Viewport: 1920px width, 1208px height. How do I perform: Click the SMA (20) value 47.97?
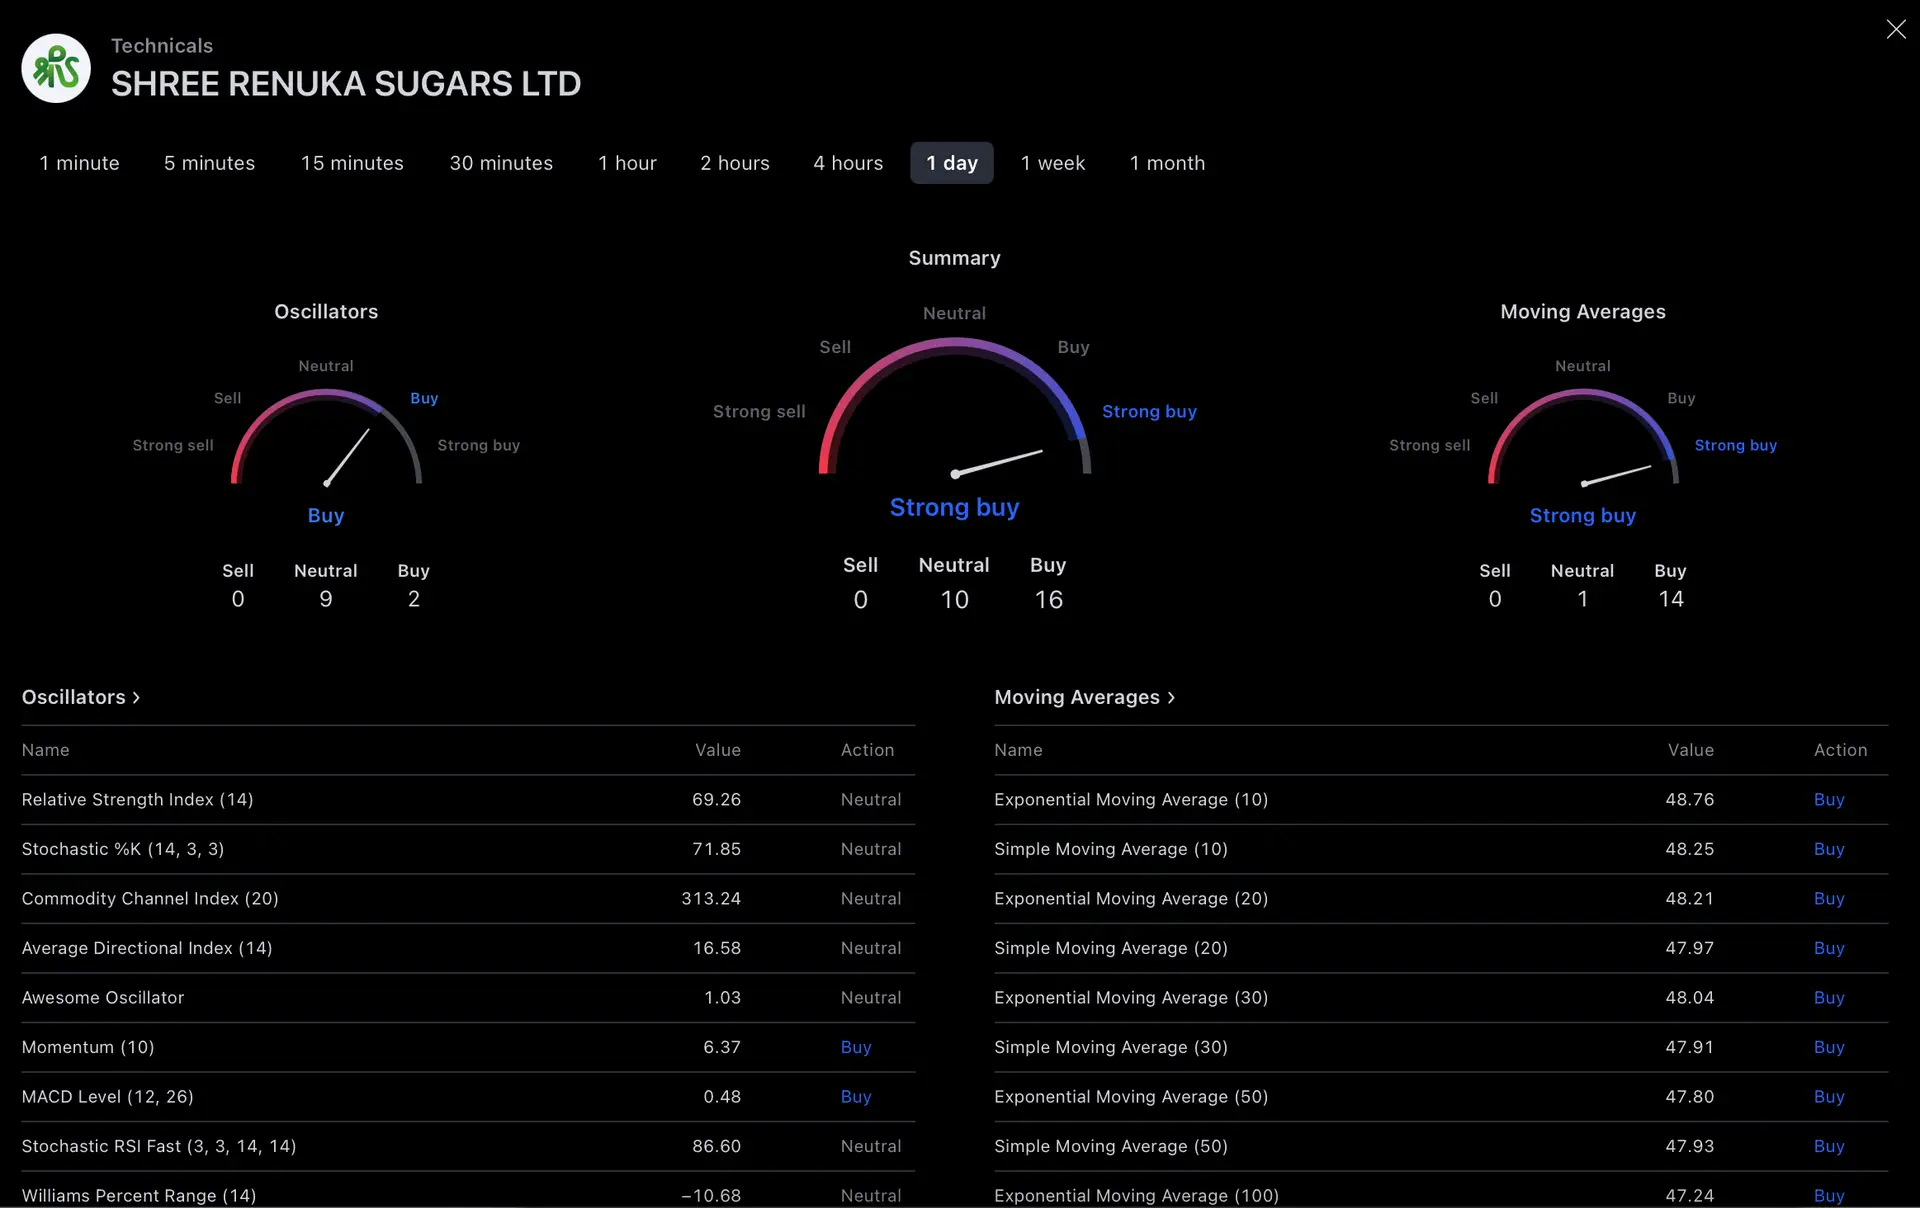(1689, 948)
